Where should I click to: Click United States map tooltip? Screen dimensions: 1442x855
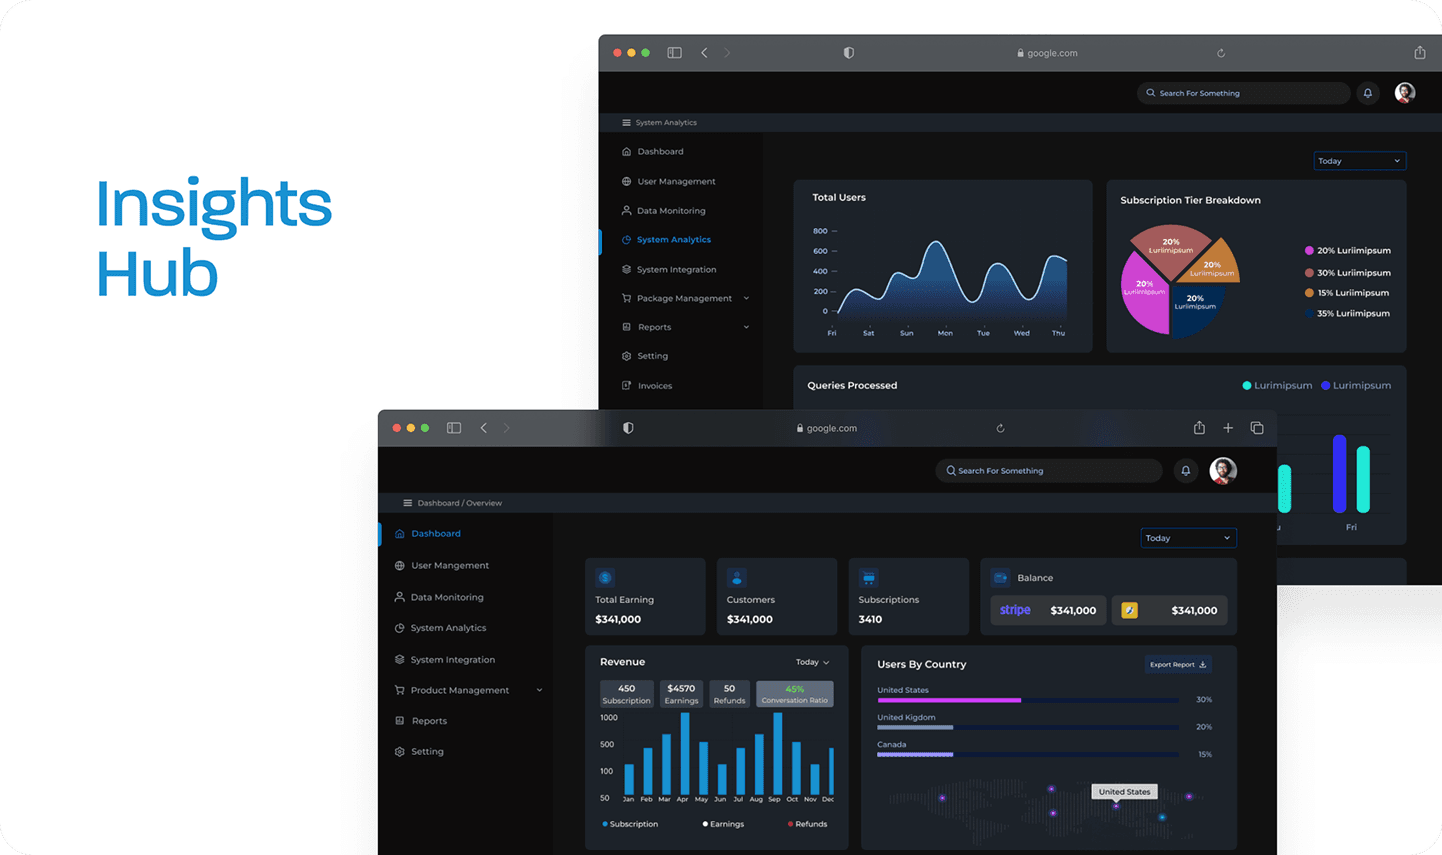click(1124, 792)
